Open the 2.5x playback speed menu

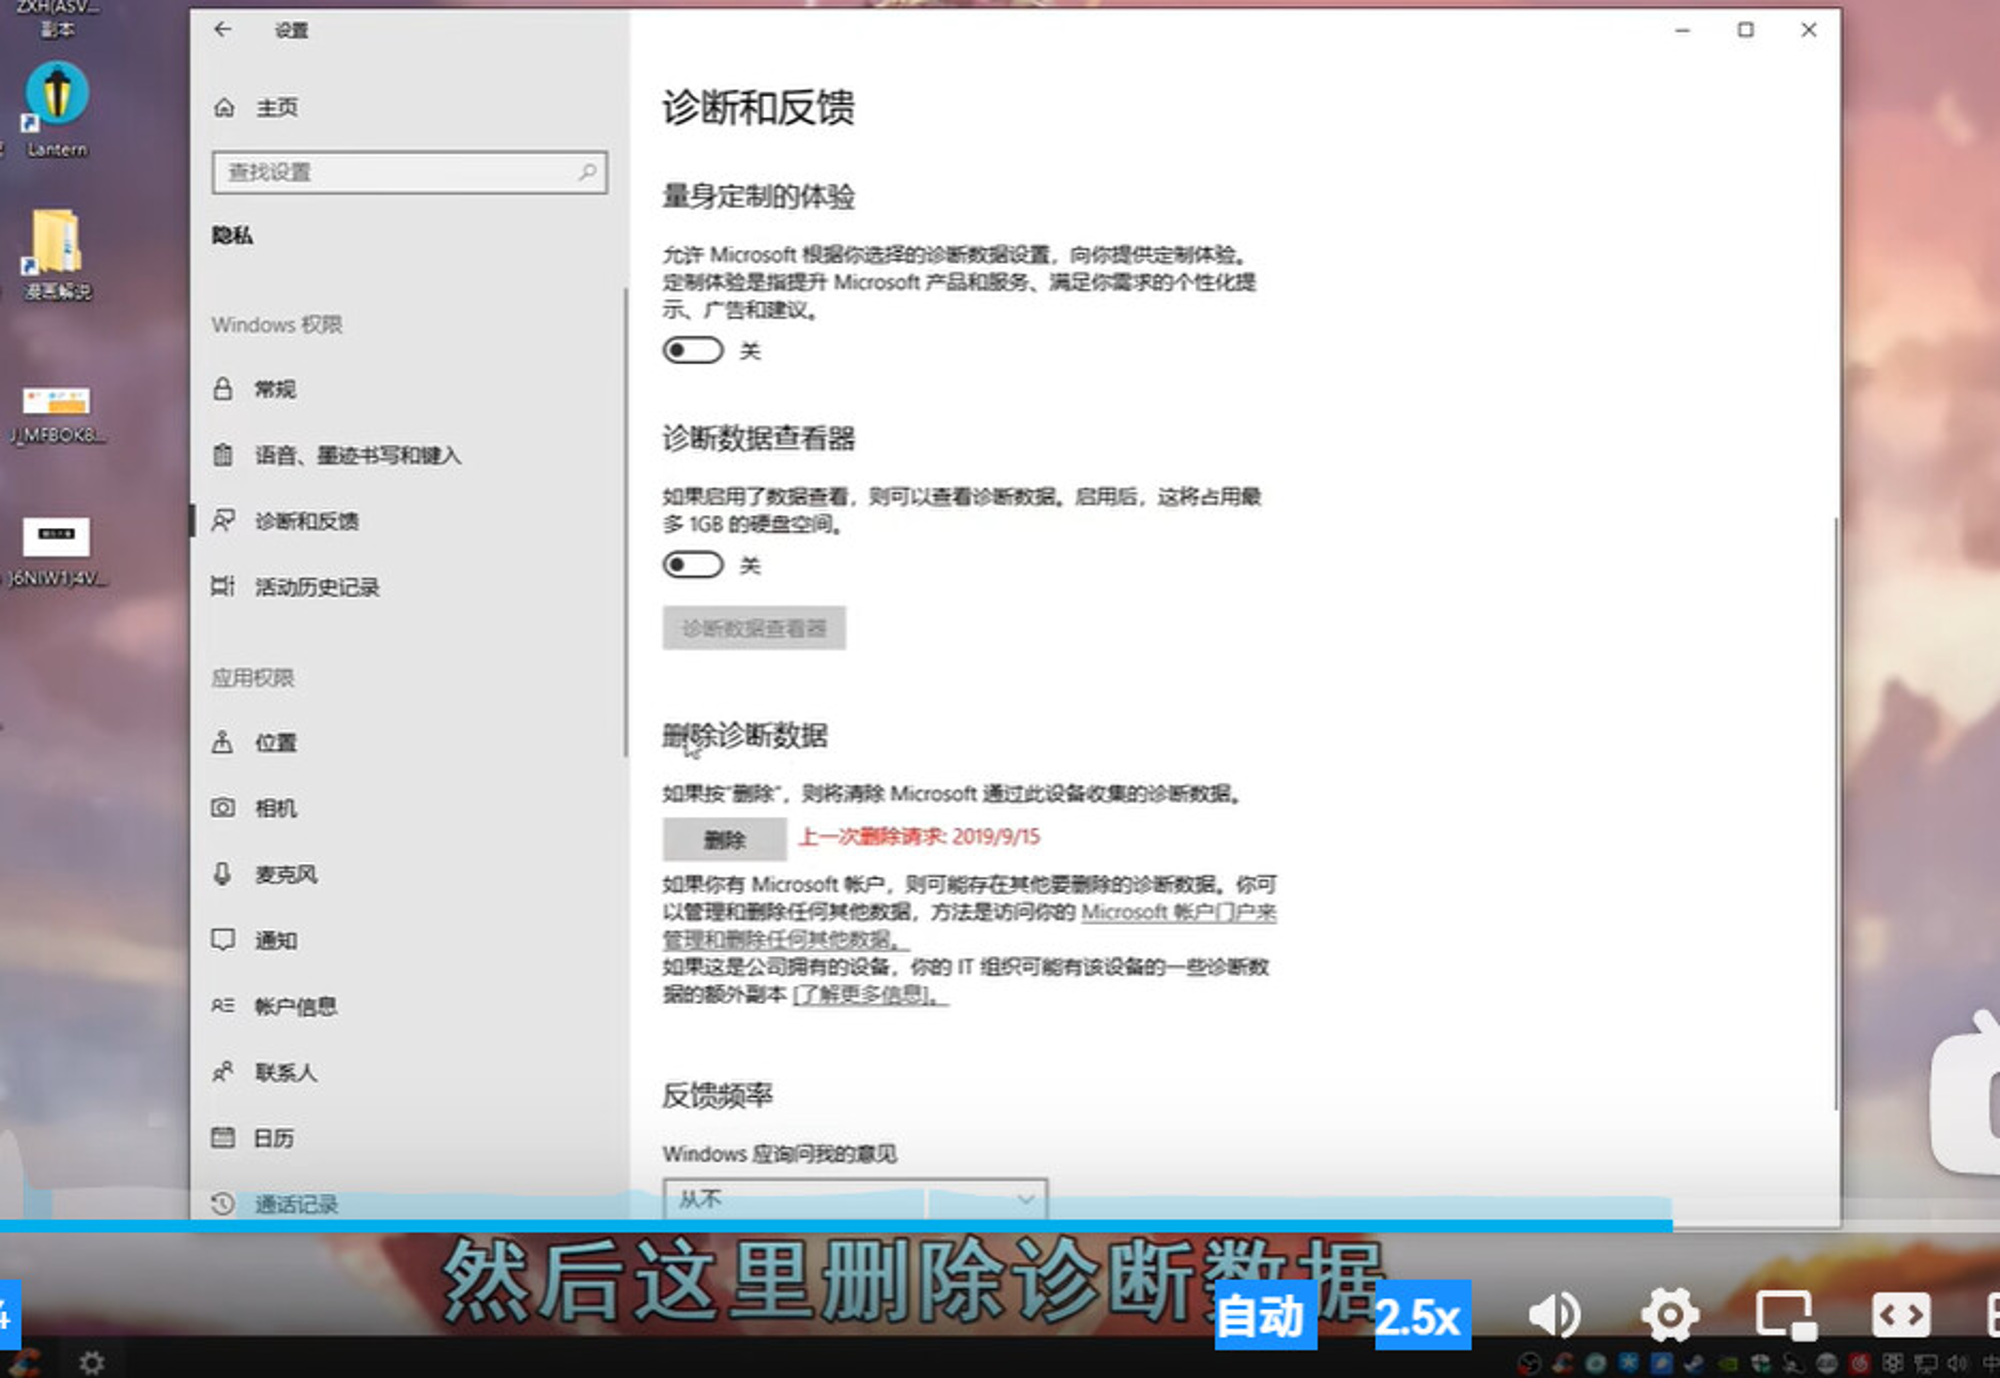coord(1422,1316)
